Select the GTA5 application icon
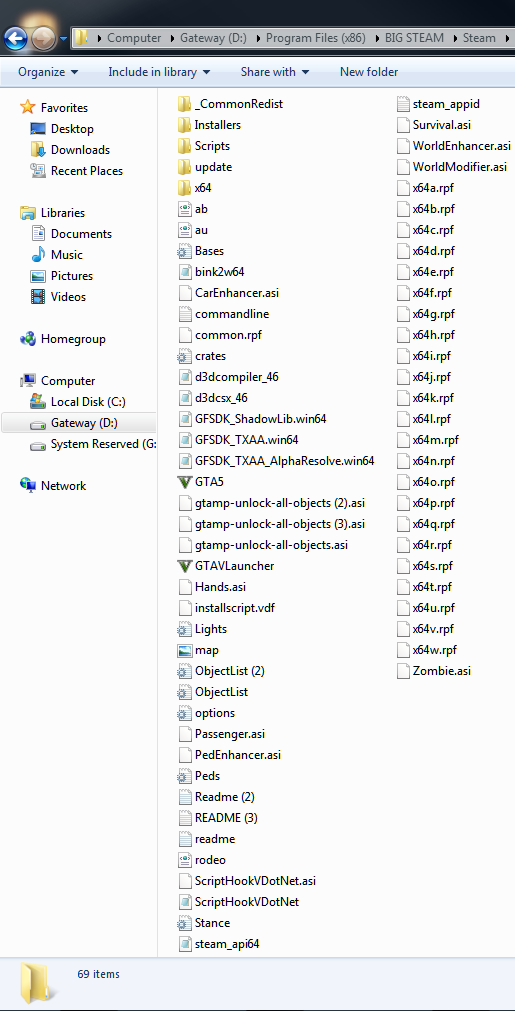 pyautogui.click(x=184, y=482)
